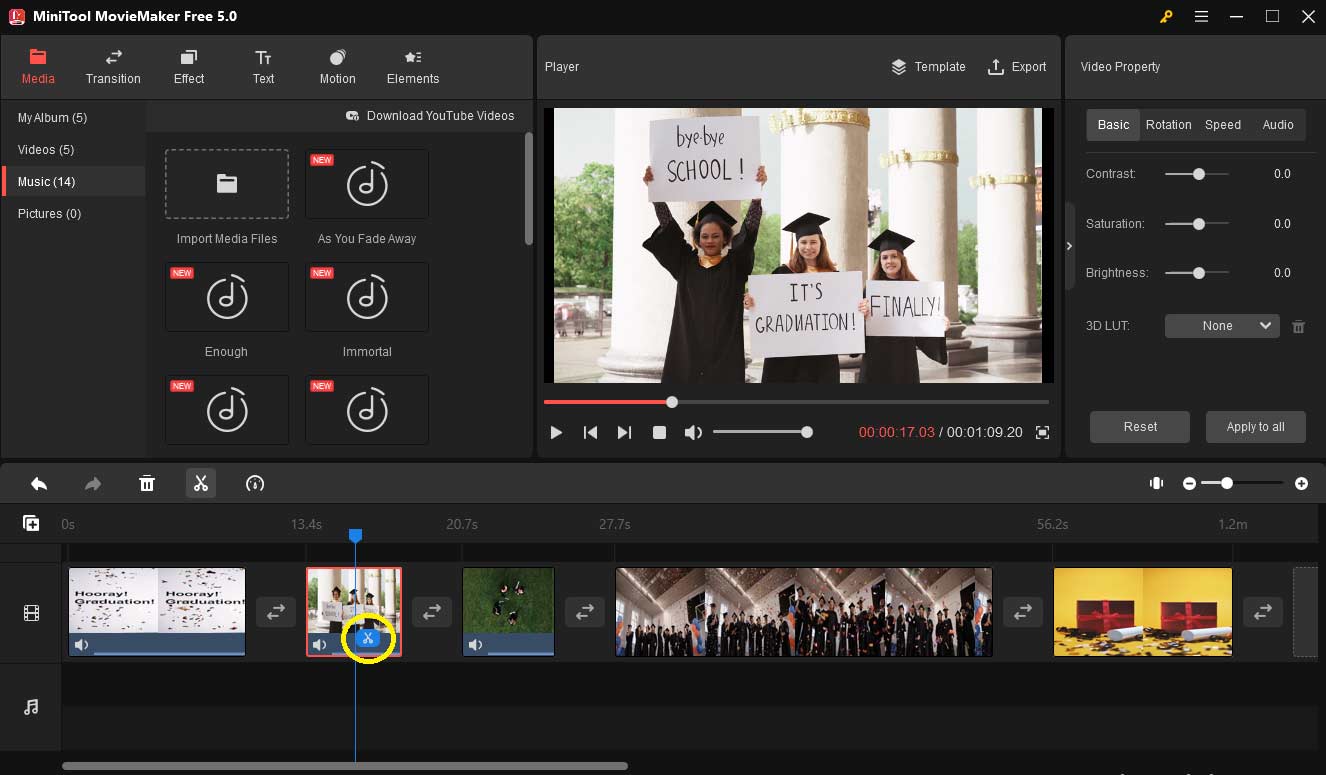This screenshot has height=775, width=1326.
Task: Mute audio on the first timeline clip
Action: point(81,644)
